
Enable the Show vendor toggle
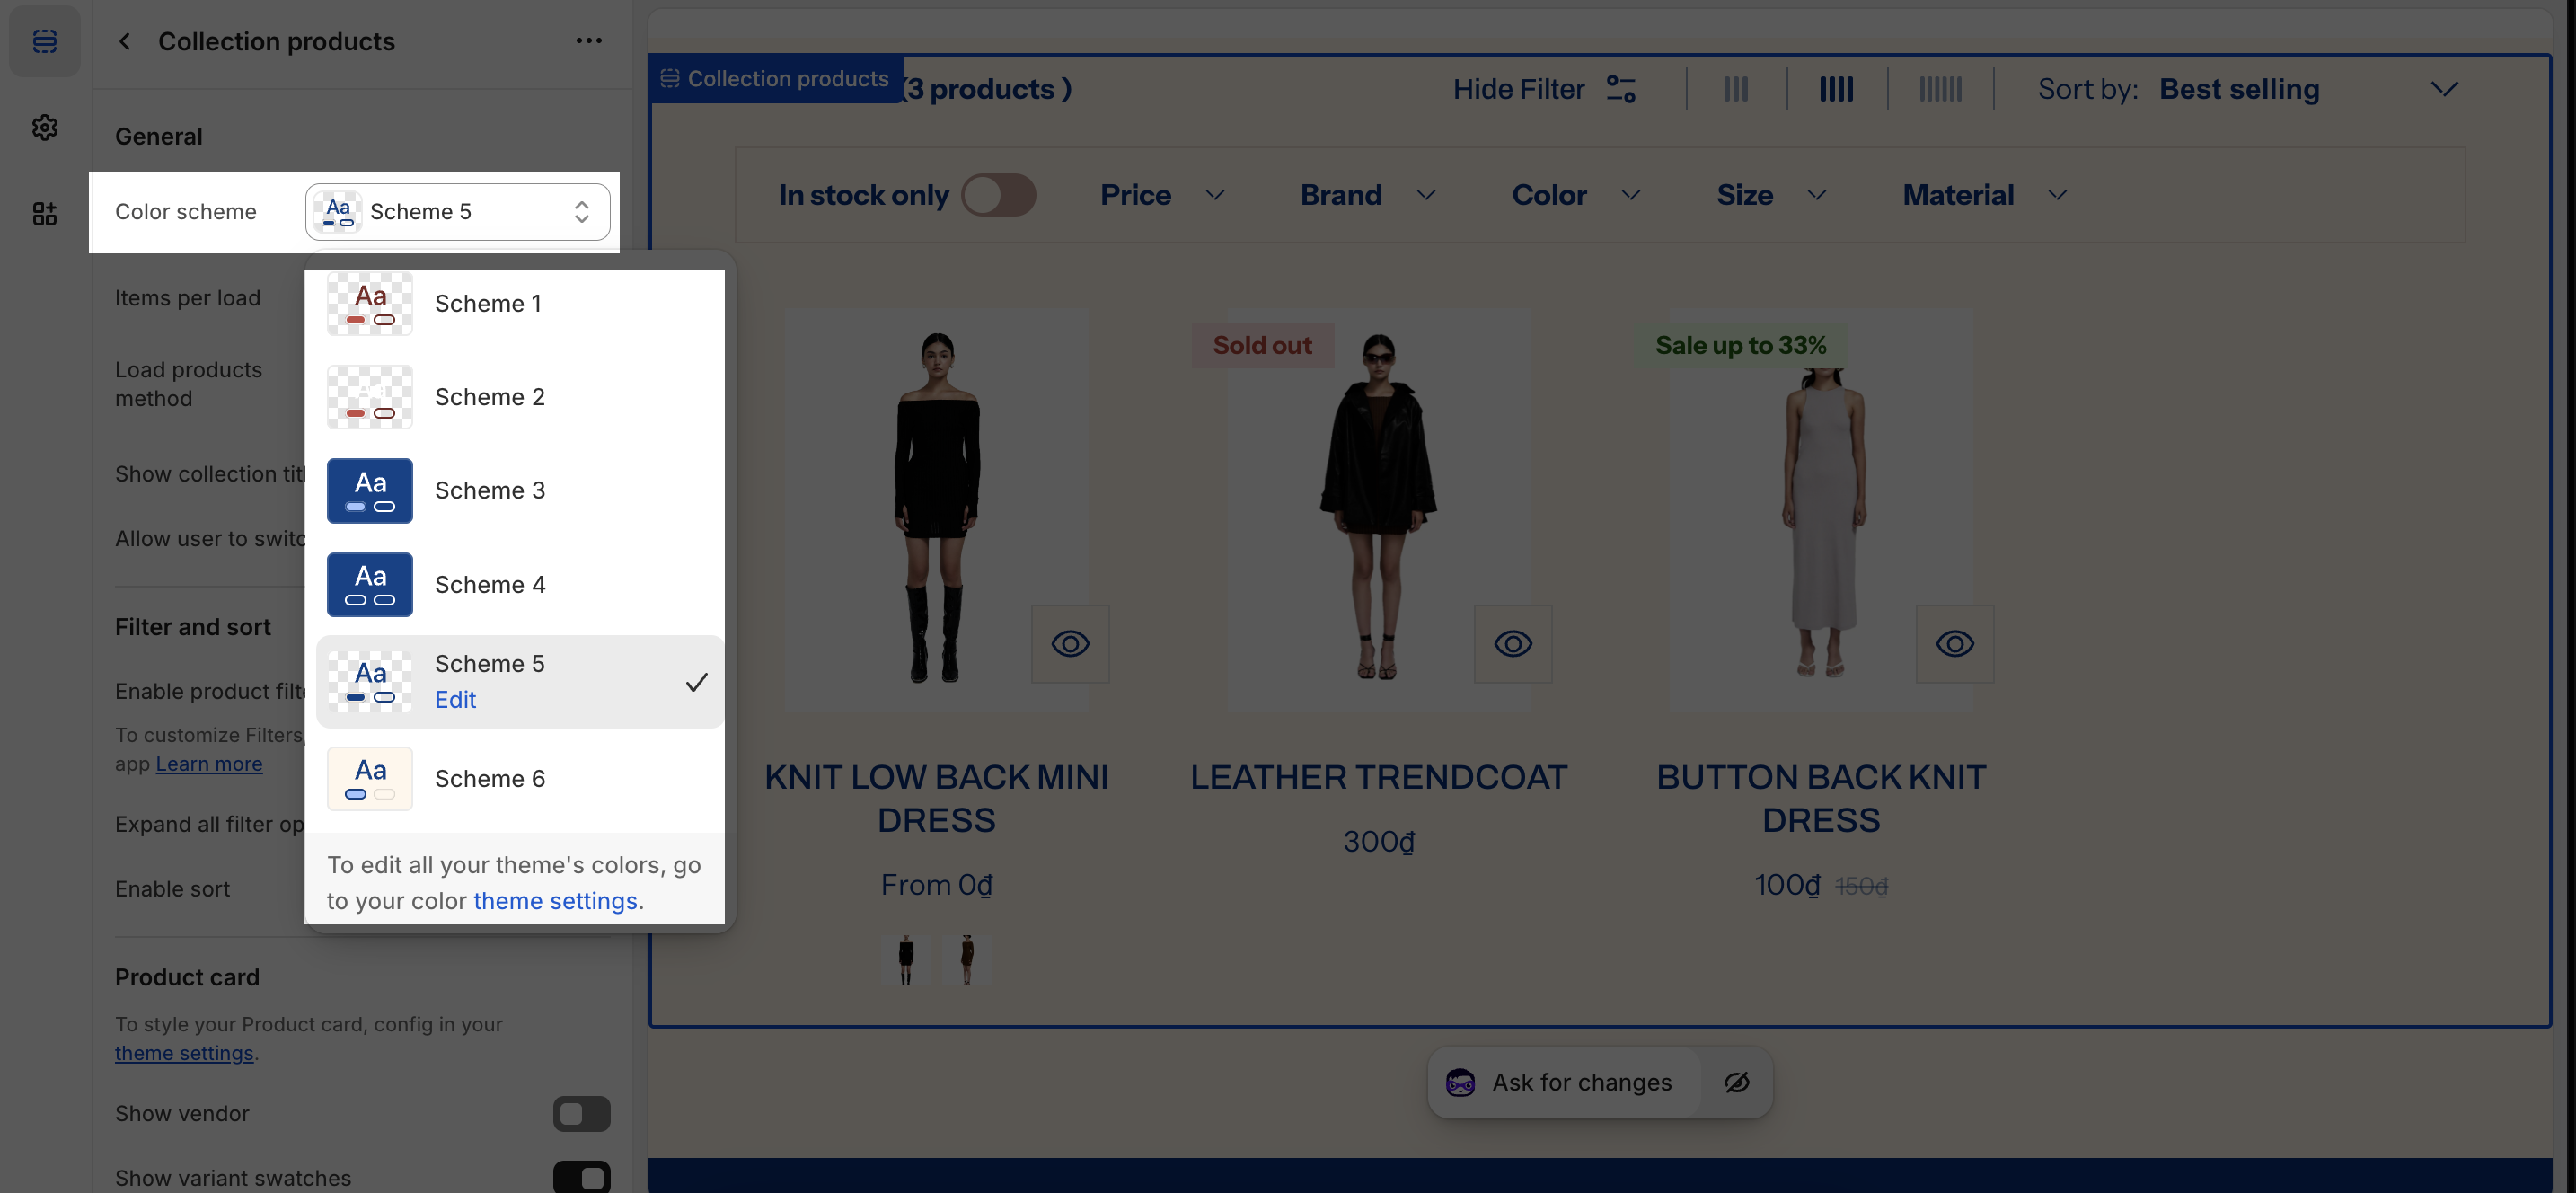click(581, 1113)
